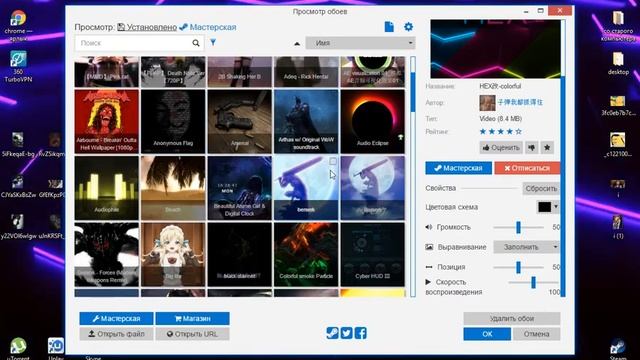Viewport: 640px width, 360px height.
Task: Click the Отмена button
Action: click(536, 334)
